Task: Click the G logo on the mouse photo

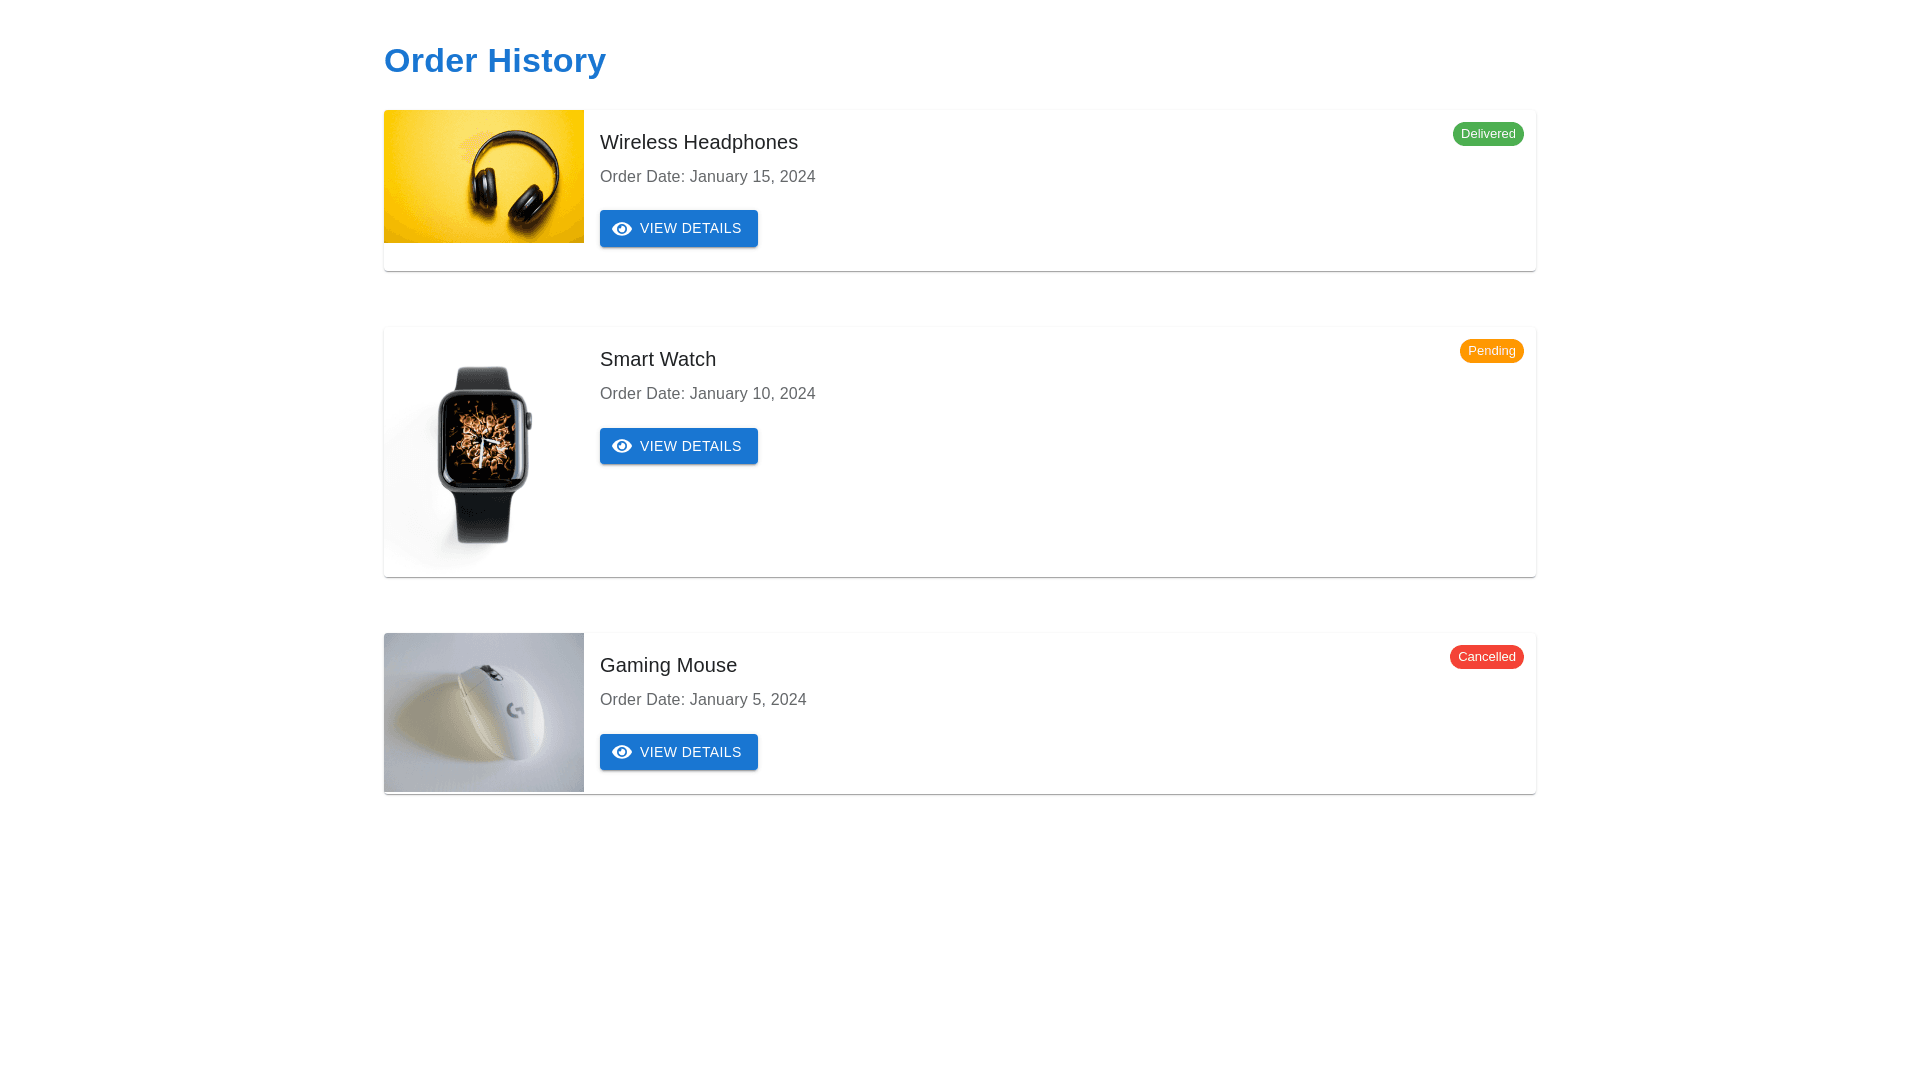Action: (516, 710)
